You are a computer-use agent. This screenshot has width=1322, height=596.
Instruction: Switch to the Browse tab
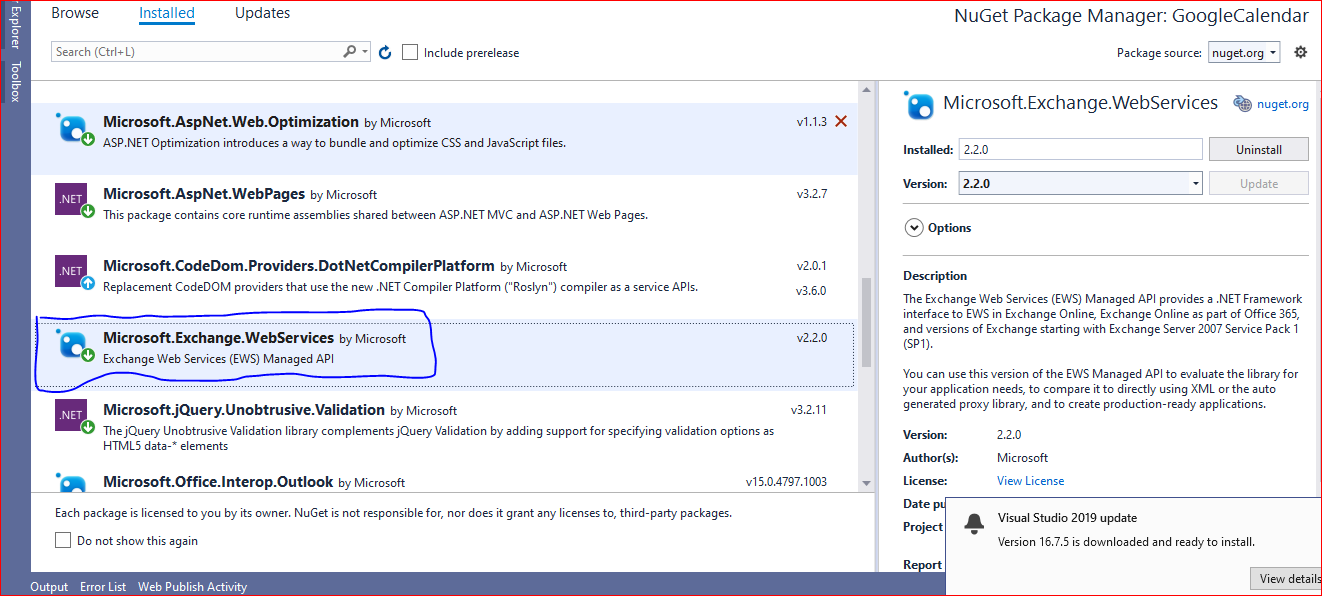[x=75, y=13]
